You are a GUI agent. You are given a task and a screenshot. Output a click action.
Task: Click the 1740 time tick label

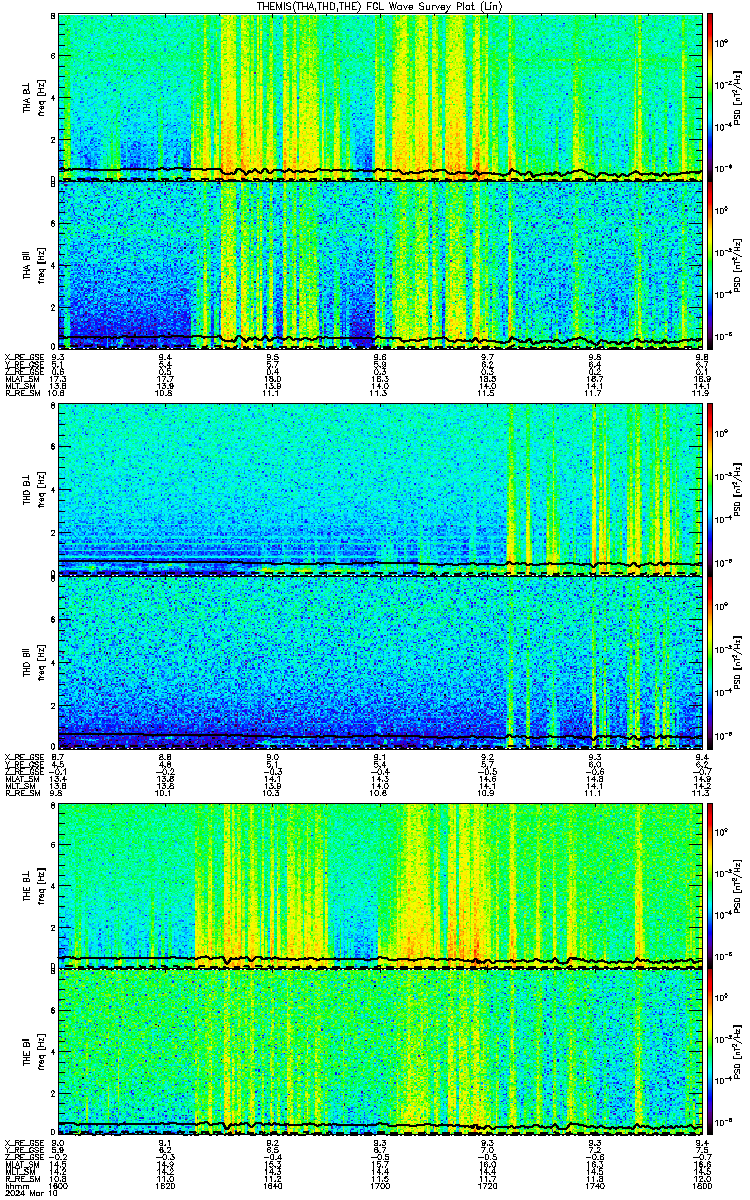(x=594, y=1187)
